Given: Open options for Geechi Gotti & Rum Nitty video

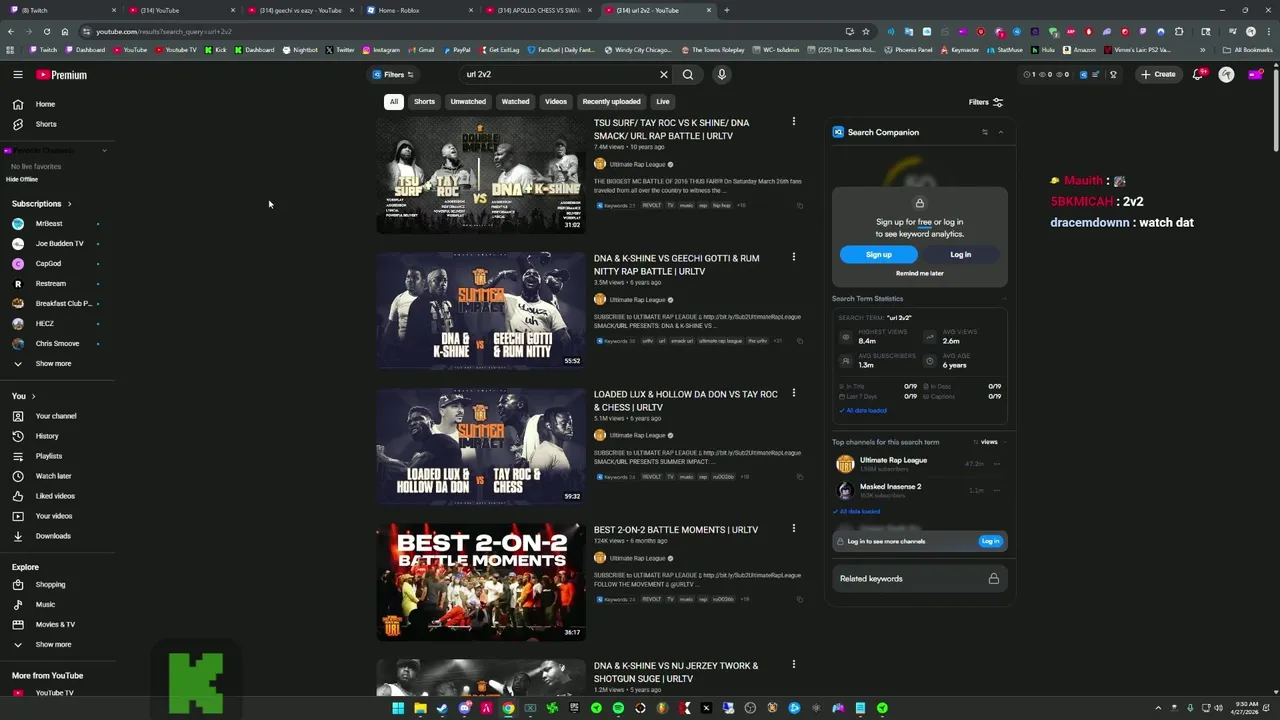Looking at the screenshot, I should (x=794, y=257).
